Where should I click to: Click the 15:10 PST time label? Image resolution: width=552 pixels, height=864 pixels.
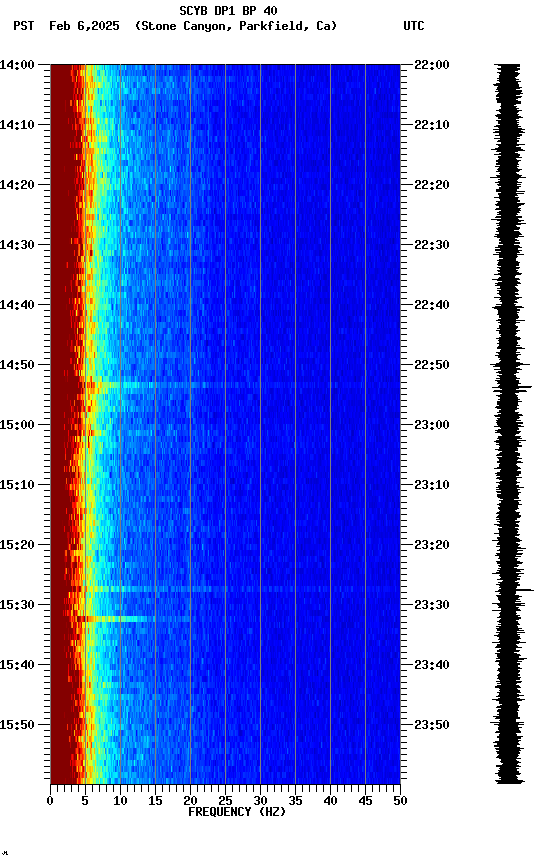17,485
